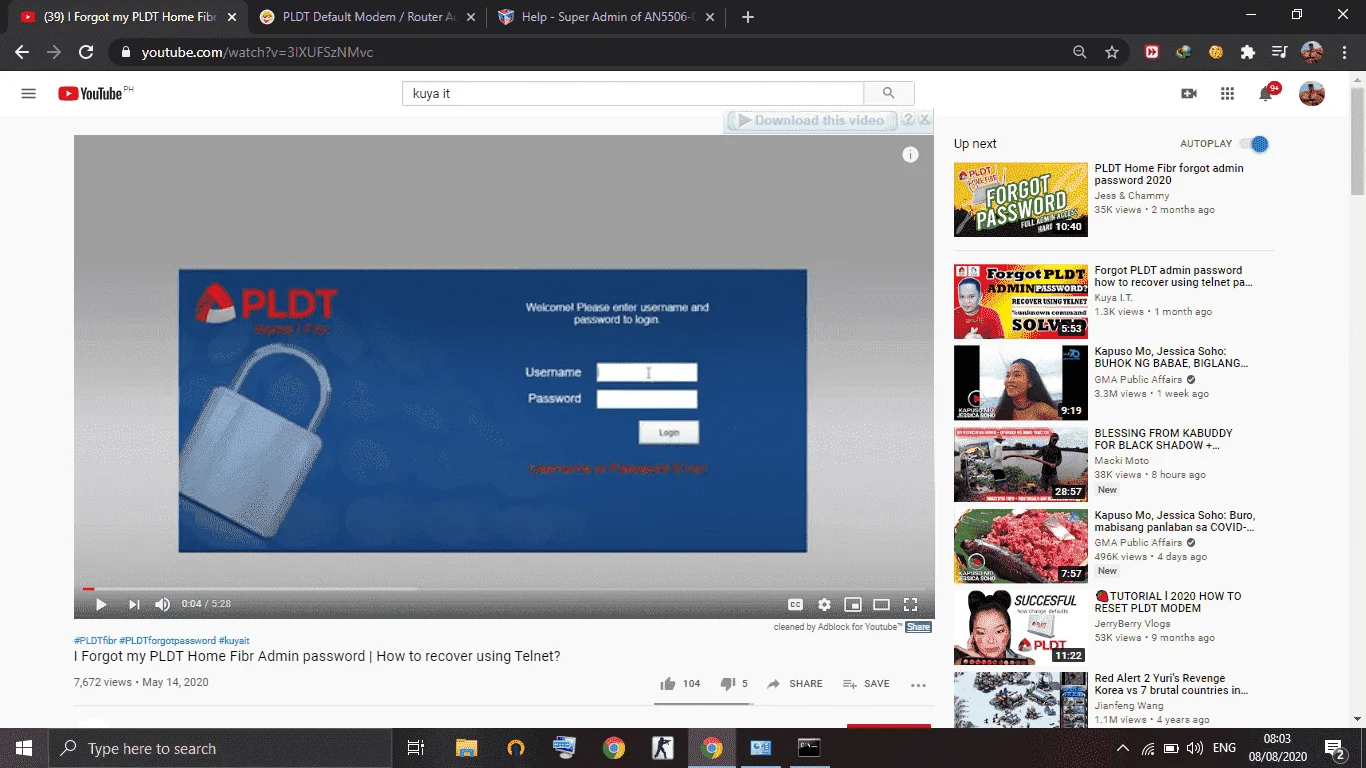The height and width of the screenshot is (768, 1366).
Task: Open the YouTube apps grid icon
Action: (x=1227, y=93)
